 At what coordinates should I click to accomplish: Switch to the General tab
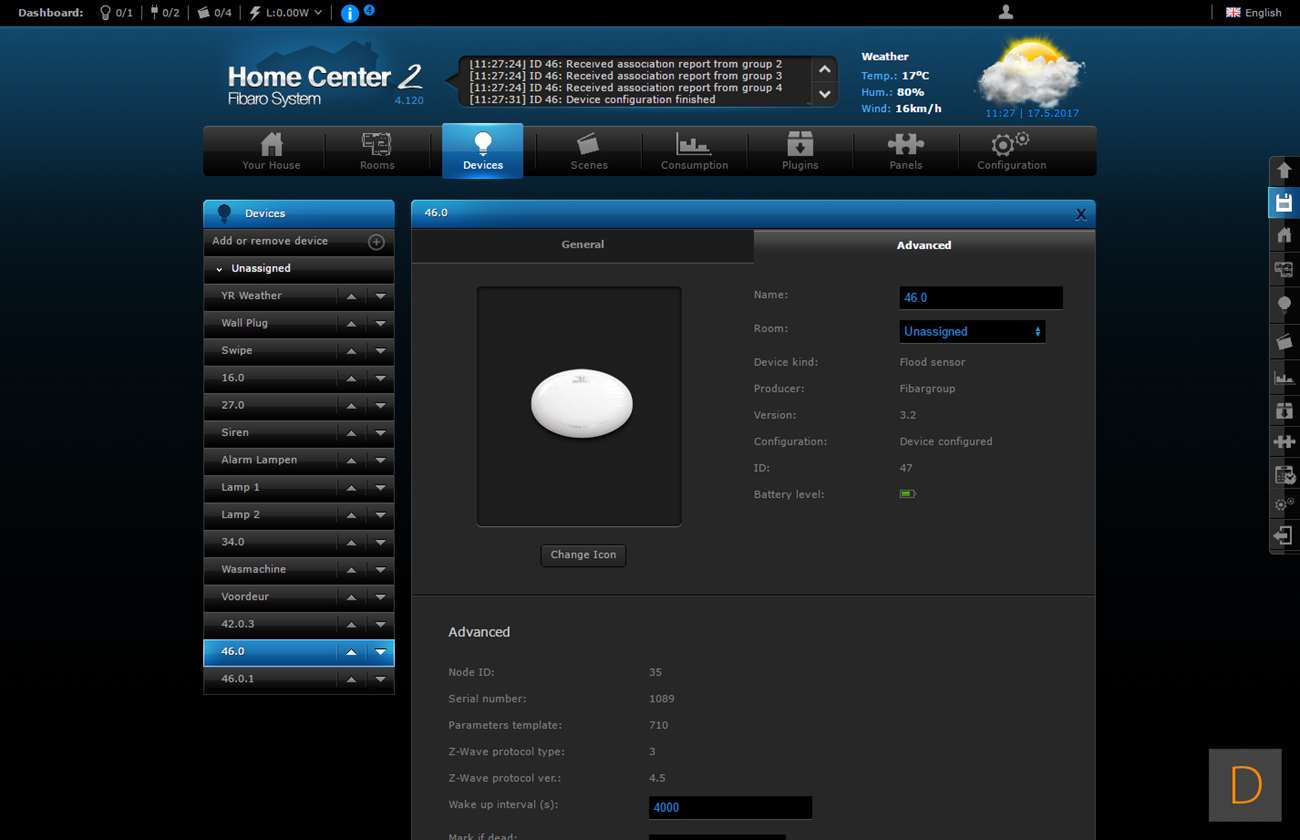582,245
